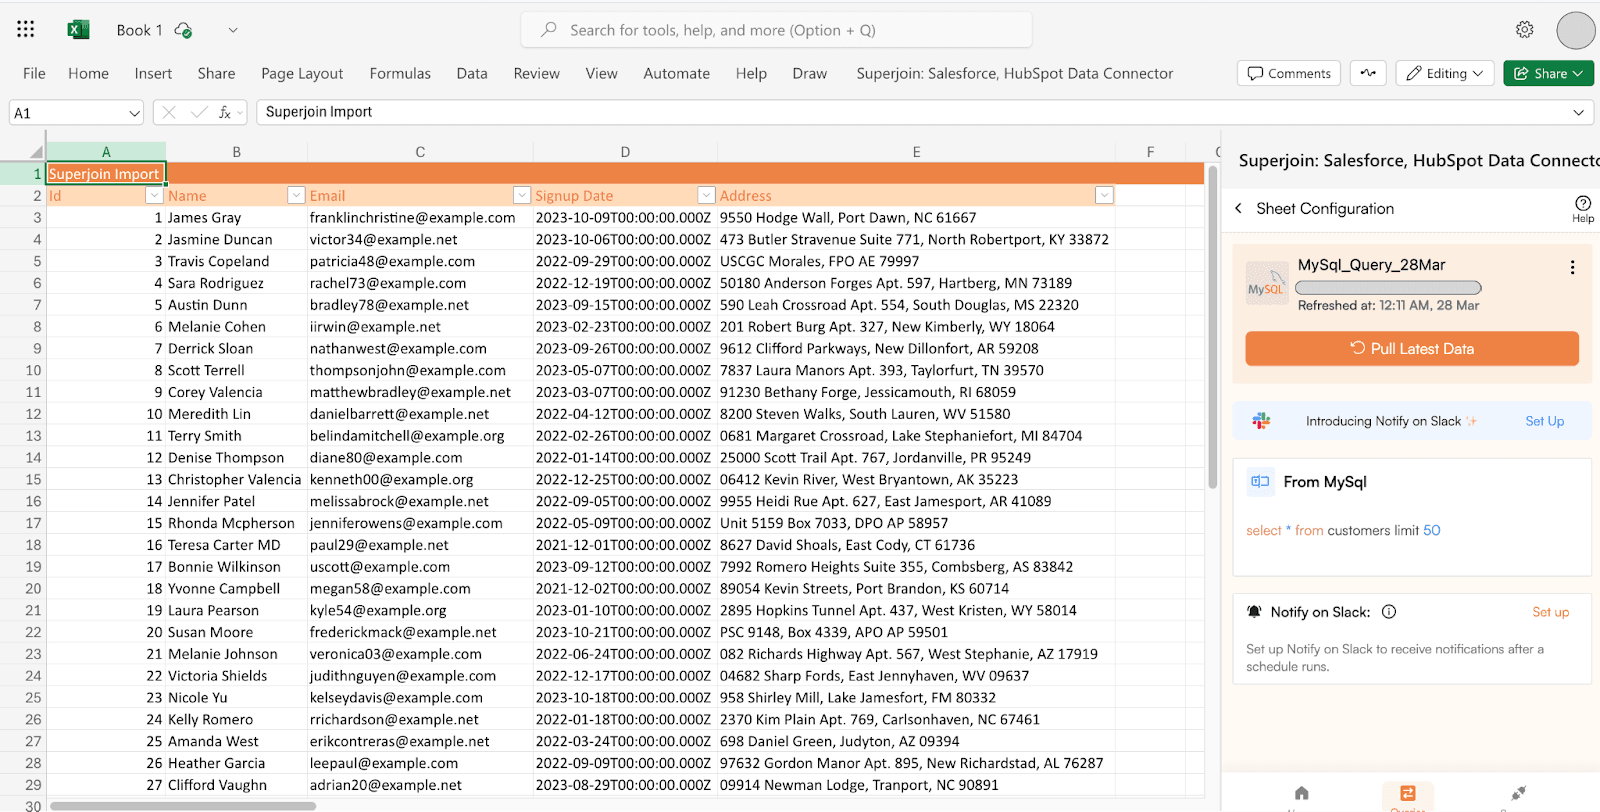Open the Book 1 title dropdown chevron

(x=233, y=30)
